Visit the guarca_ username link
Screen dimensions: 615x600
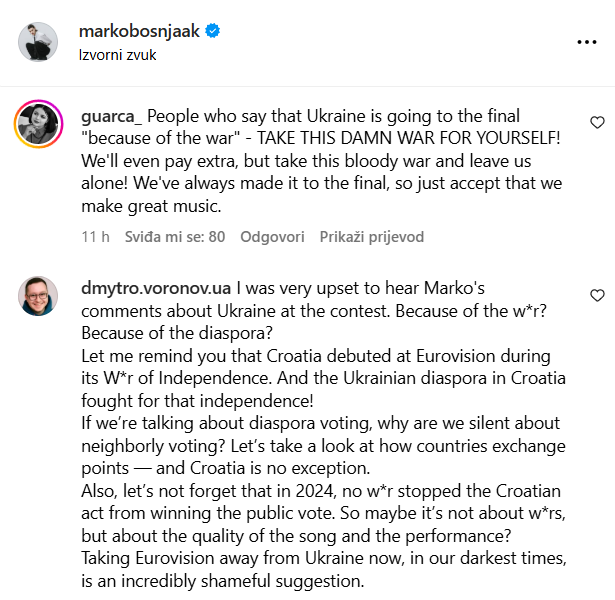click(x=111, y=116)
